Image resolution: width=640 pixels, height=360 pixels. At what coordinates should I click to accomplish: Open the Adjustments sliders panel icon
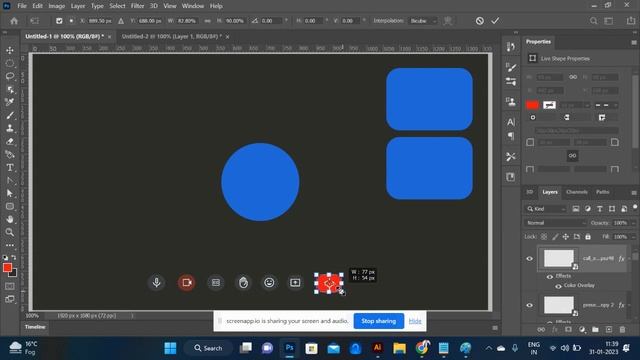tap(511, 81)
